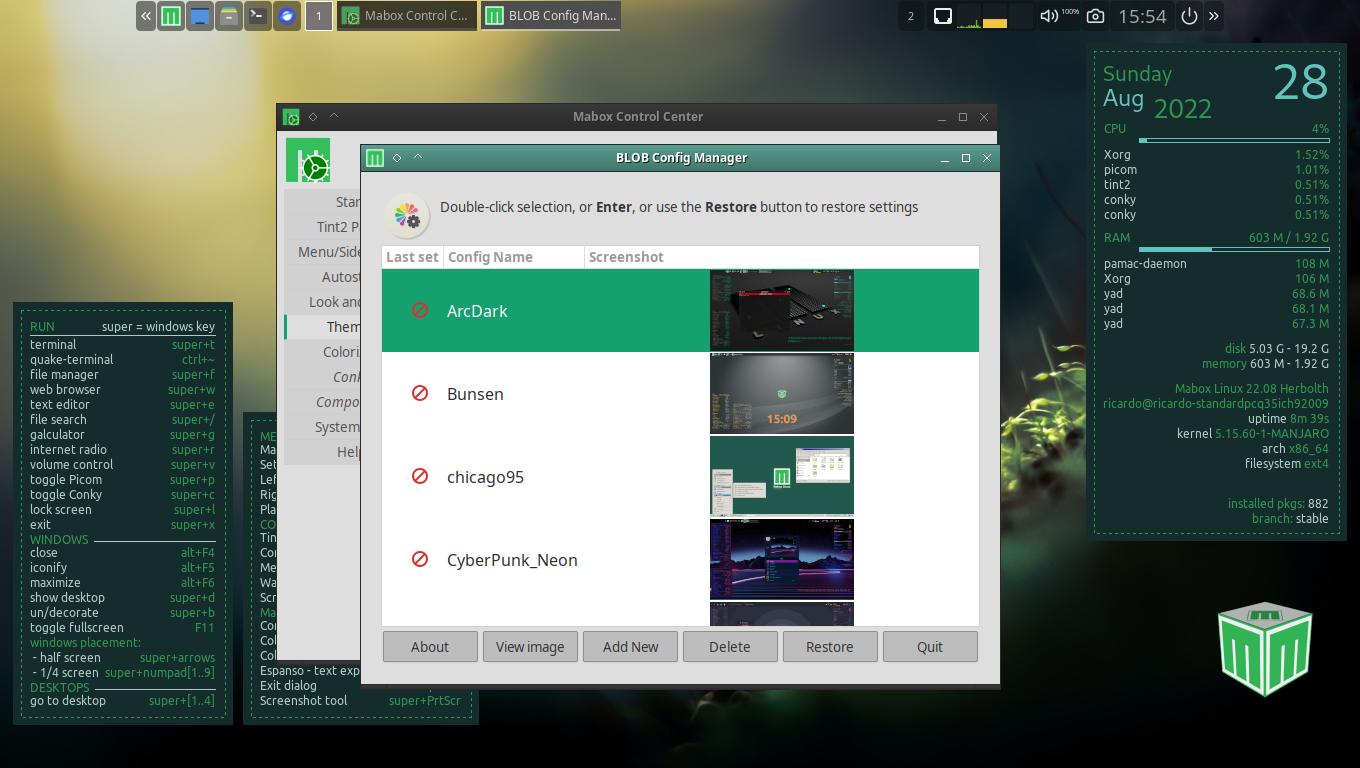The width and height of the screenshot is (1360, 768).
Task: Sort by the Last set column header
Action: coord(412,257)
